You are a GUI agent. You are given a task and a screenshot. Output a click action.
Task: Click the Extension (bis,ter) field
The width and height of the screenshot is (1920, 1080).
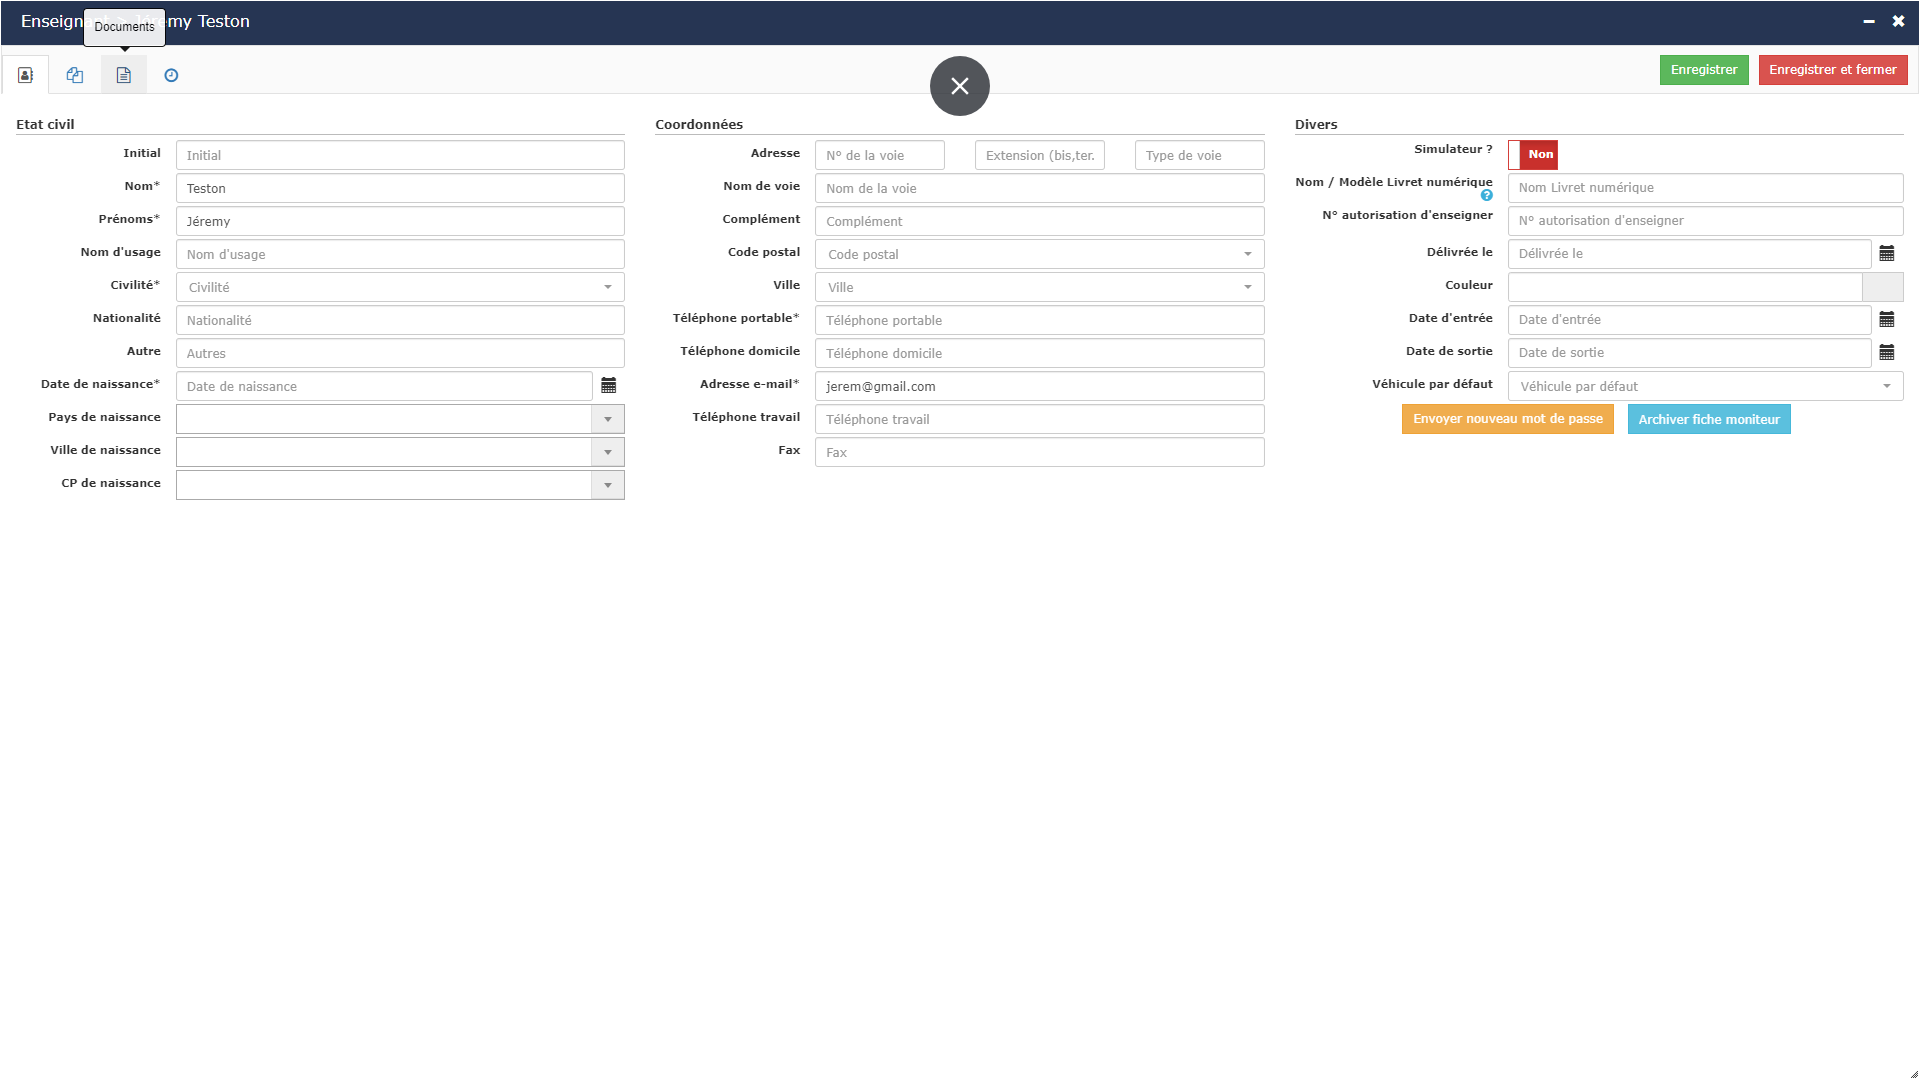pyautogui.click(x=1040, y=155)
